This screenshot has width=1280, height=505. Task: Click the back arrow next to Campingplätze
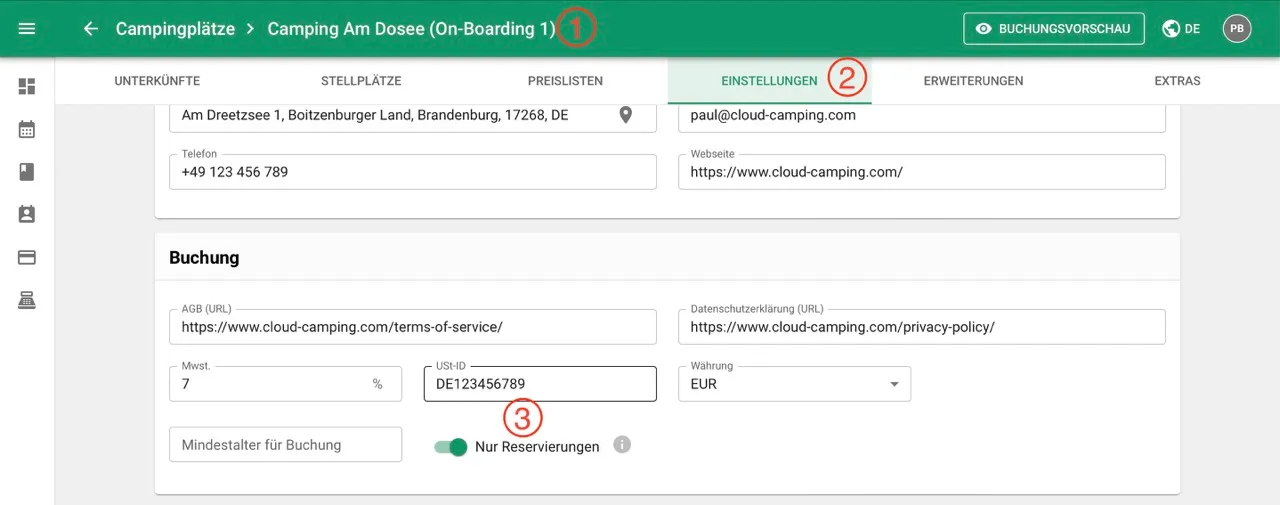click(x=91, y=29)
